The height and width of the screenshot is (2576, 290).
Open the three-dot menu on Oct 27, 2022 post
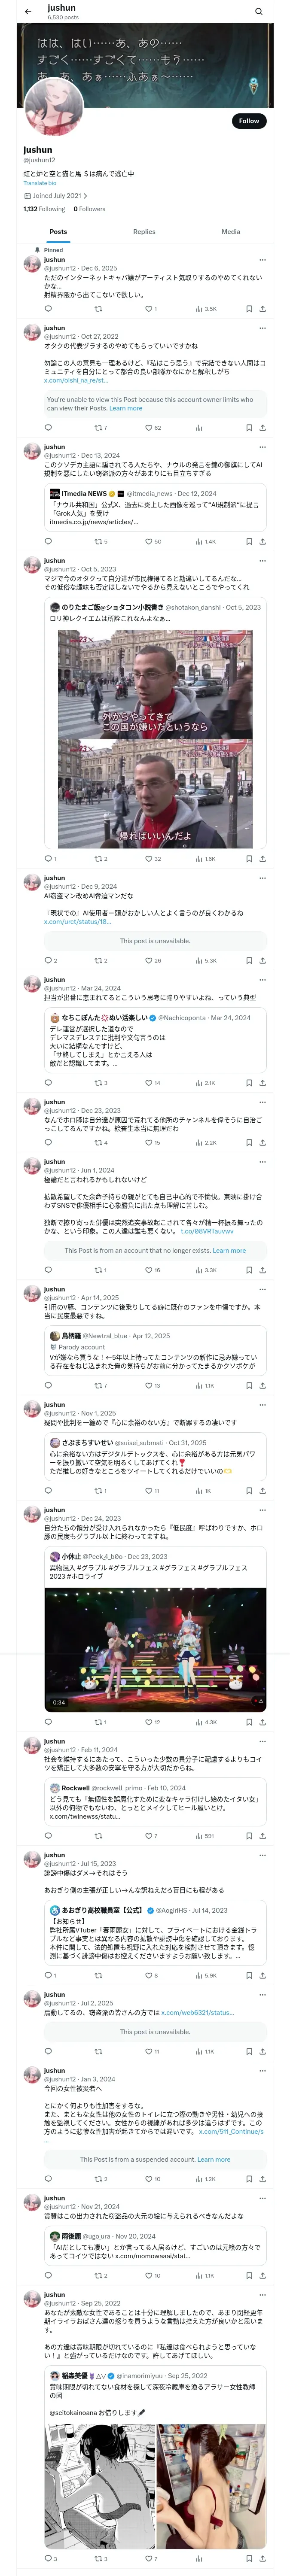point(262,328)
